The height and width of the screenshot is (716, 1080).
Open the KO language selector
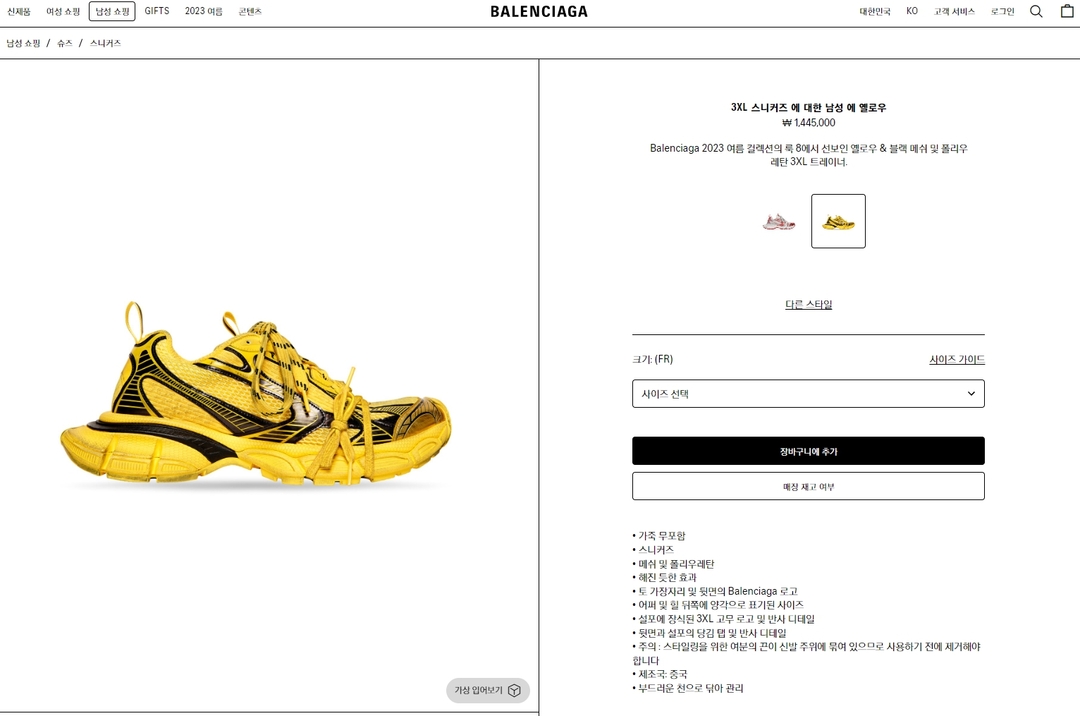912,11
